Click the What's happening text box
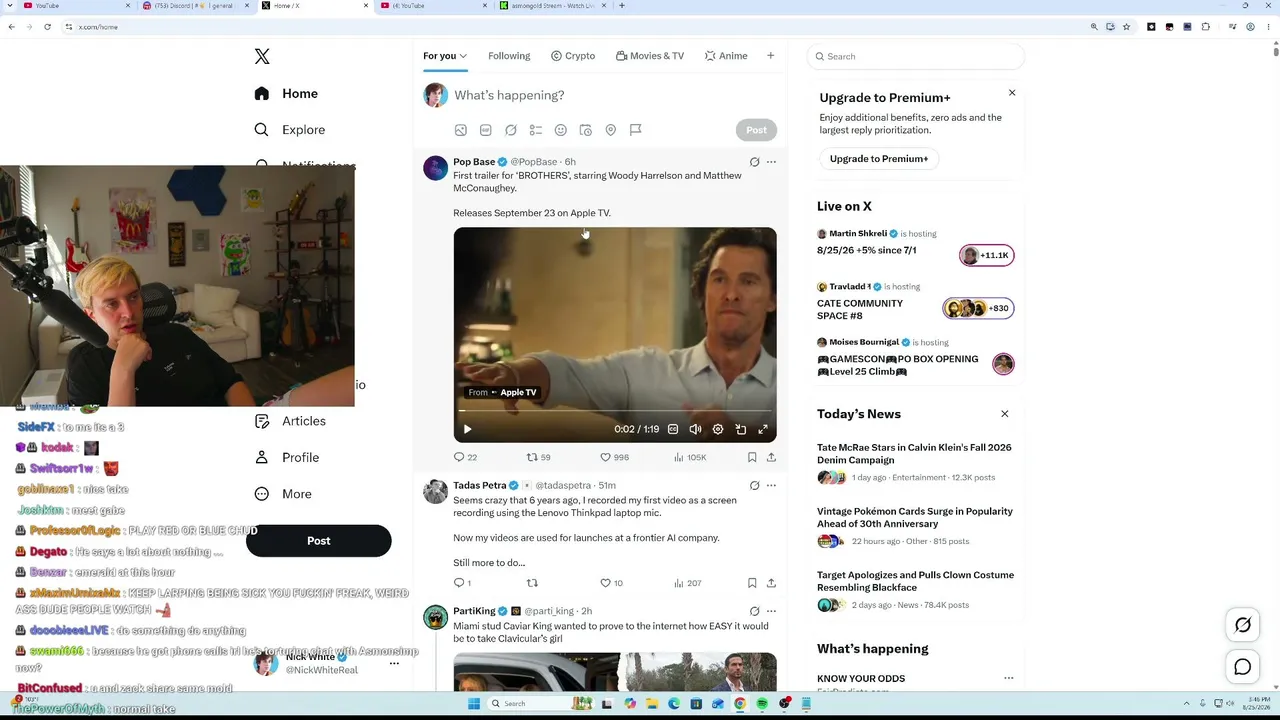 click(x=615, y=95)
